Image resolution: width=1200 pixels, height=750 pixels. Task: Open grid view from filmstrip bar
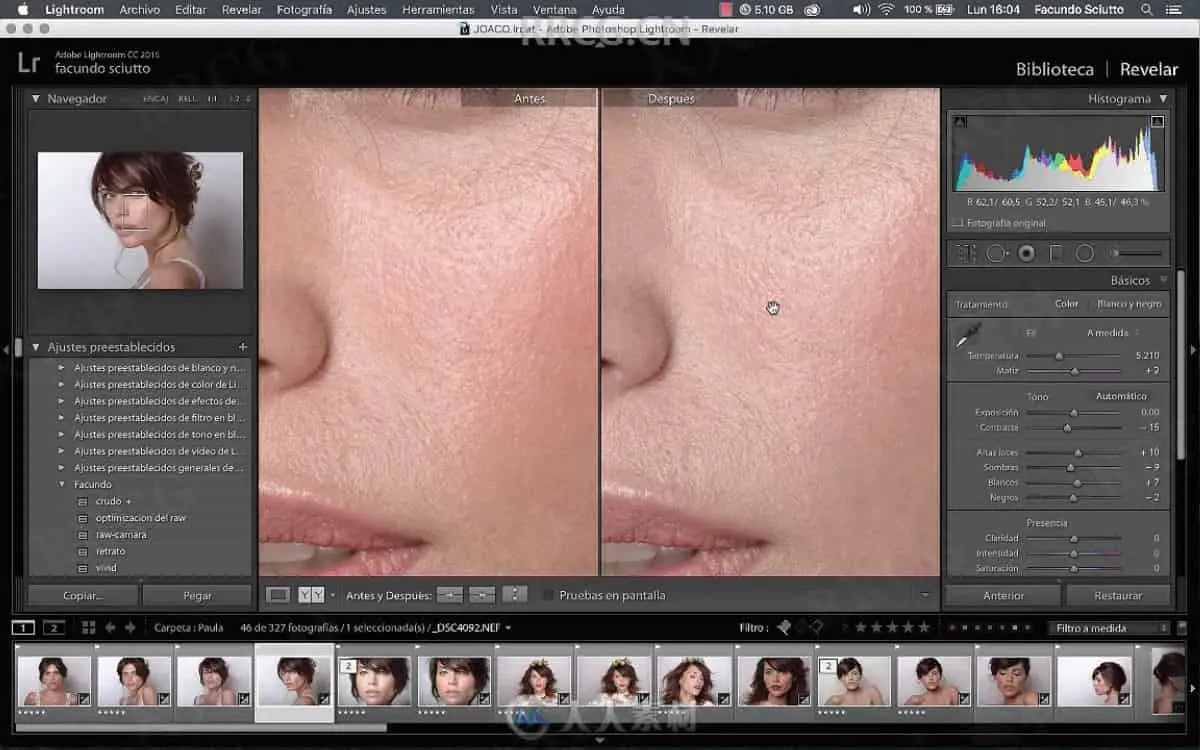[x=88, y=628]
